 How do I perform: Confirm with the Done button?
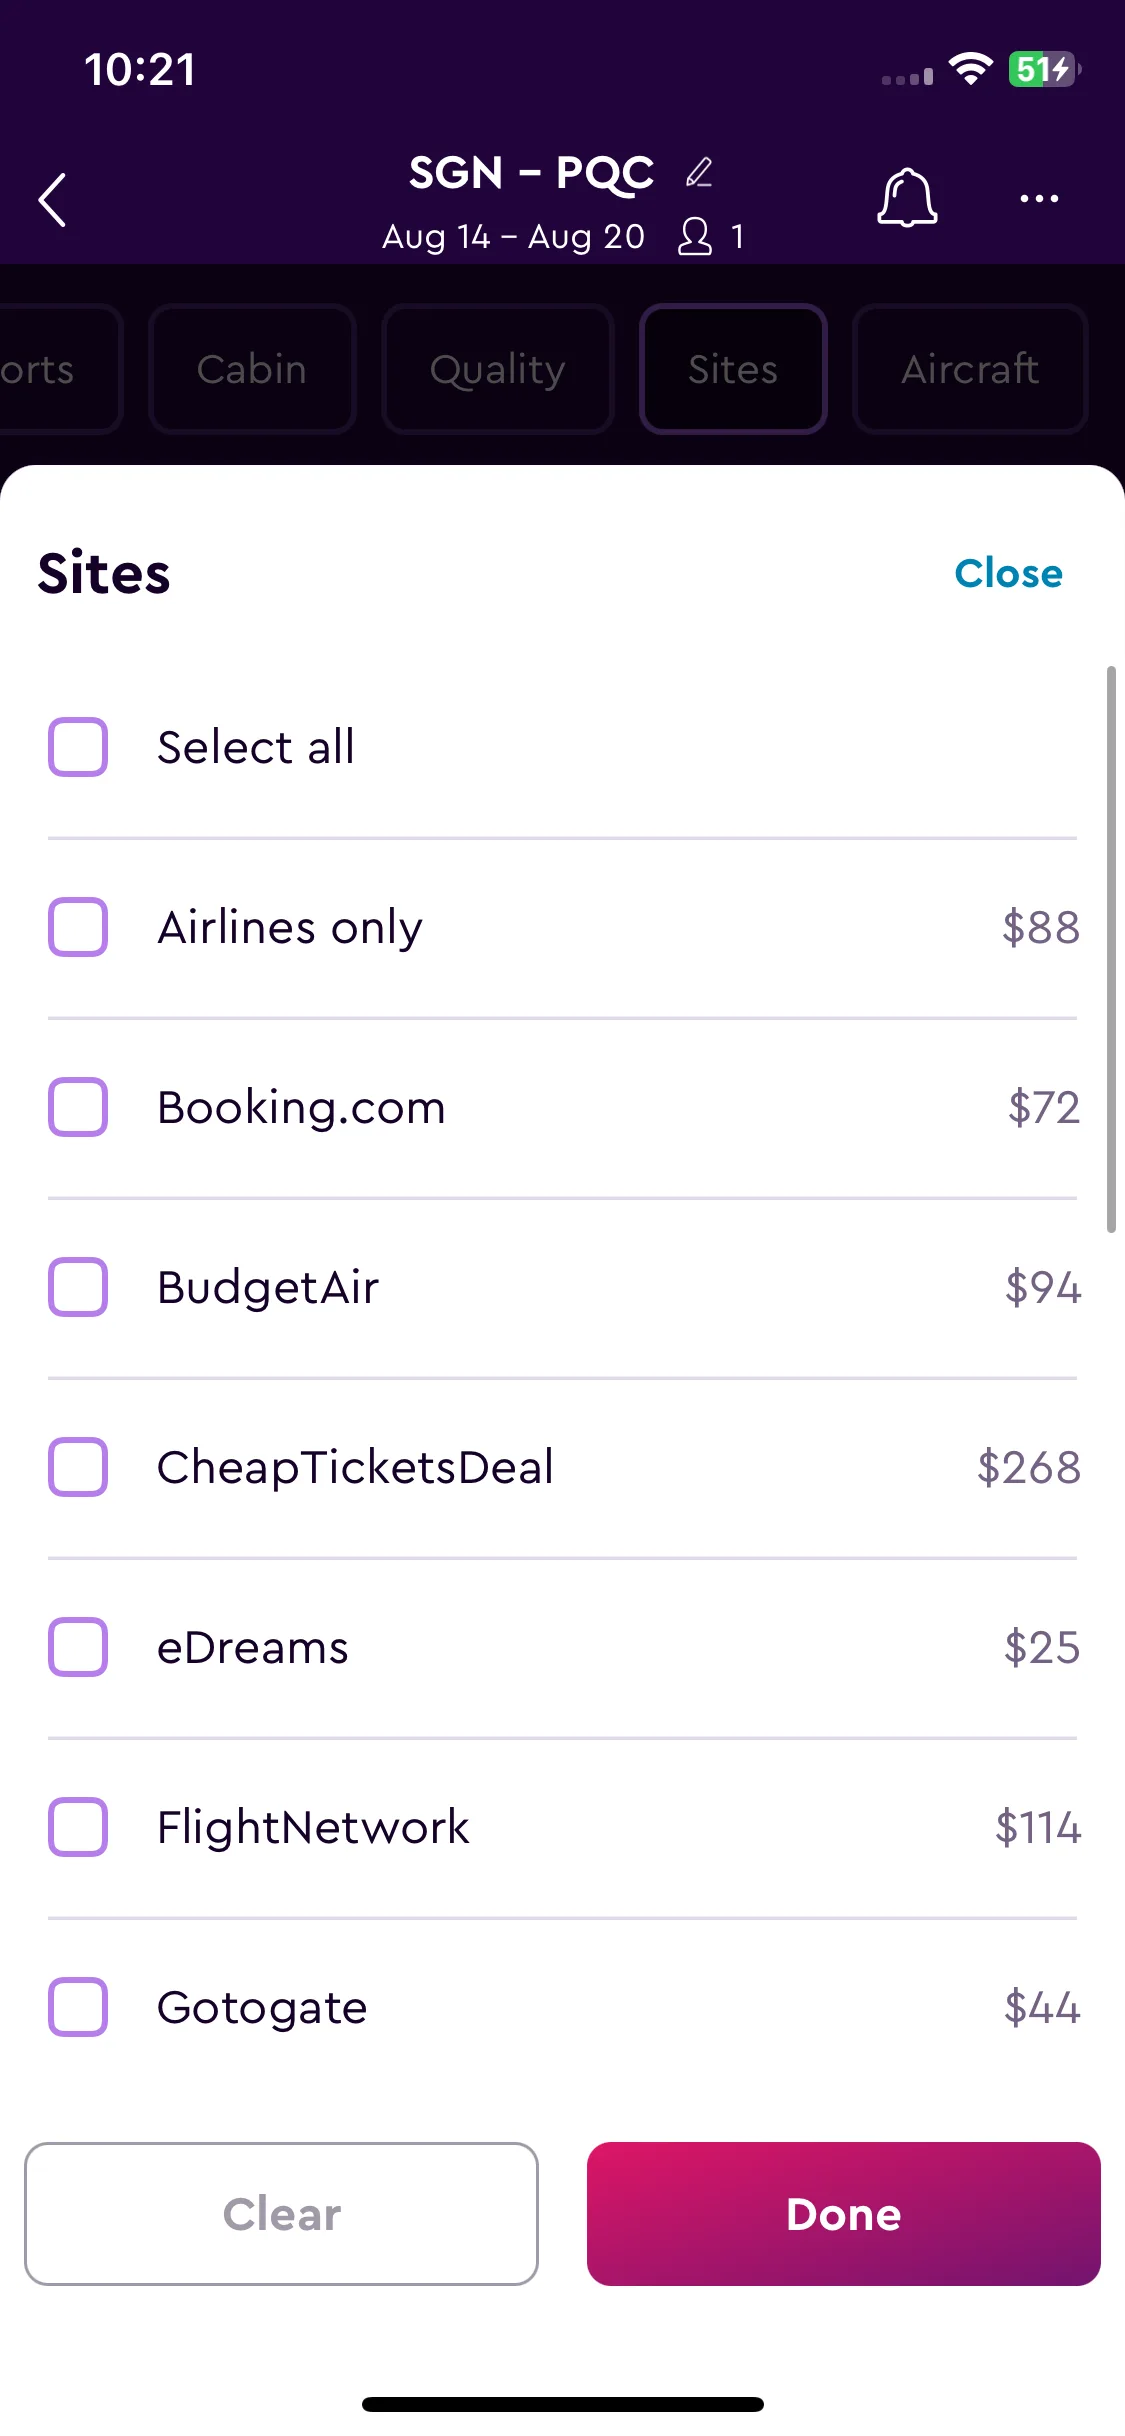point(844,2214)
